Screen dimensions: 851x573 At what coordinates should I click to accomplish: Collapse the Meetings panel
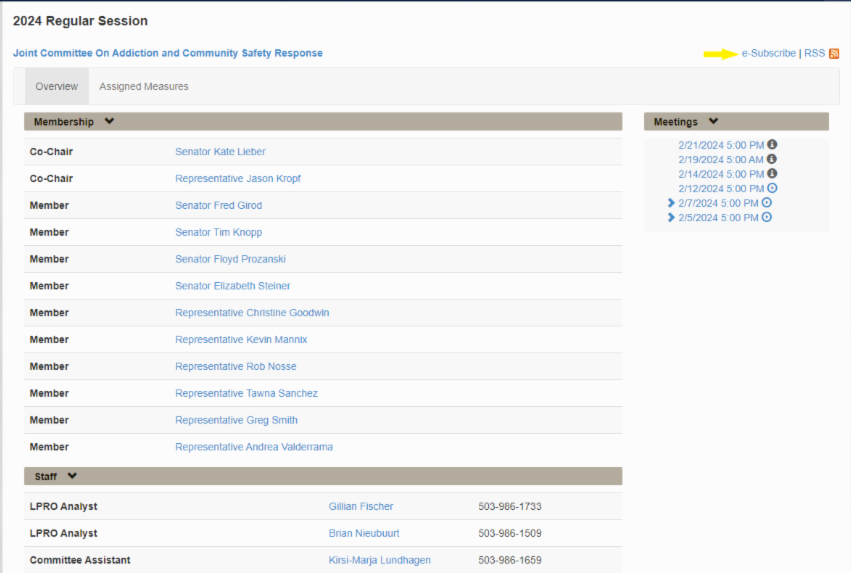click(713, 122)
